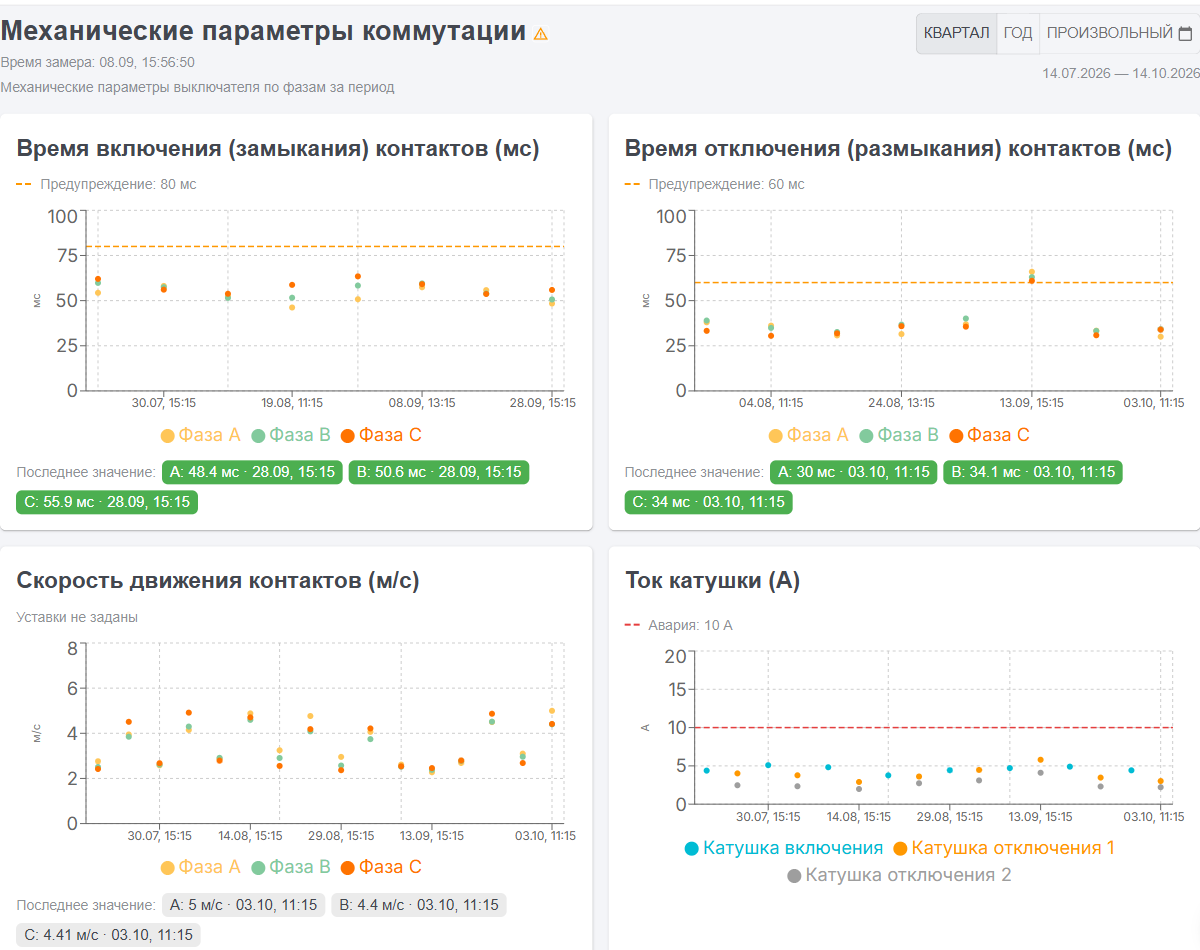
Task: Click the label Предупреждение: 60 мс
Action: (x=726, y=184)
